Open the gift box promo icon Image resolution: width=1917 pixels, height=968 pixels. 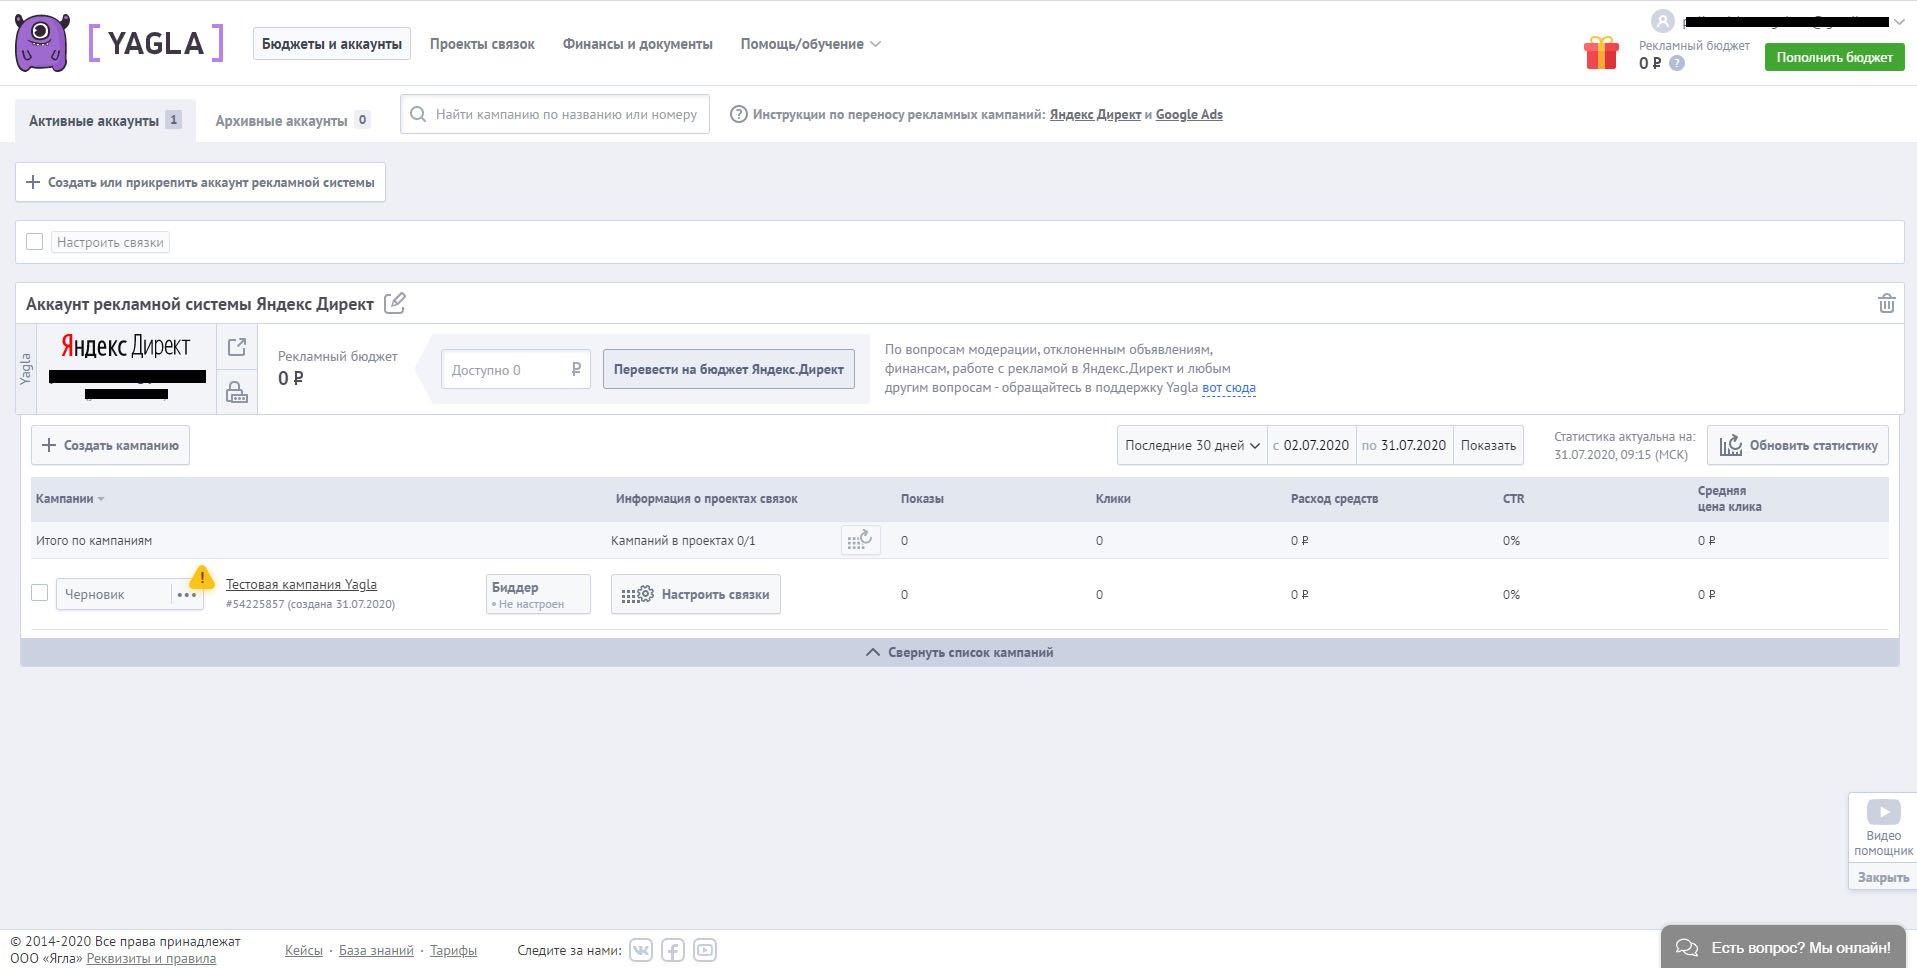point(1600,52)
